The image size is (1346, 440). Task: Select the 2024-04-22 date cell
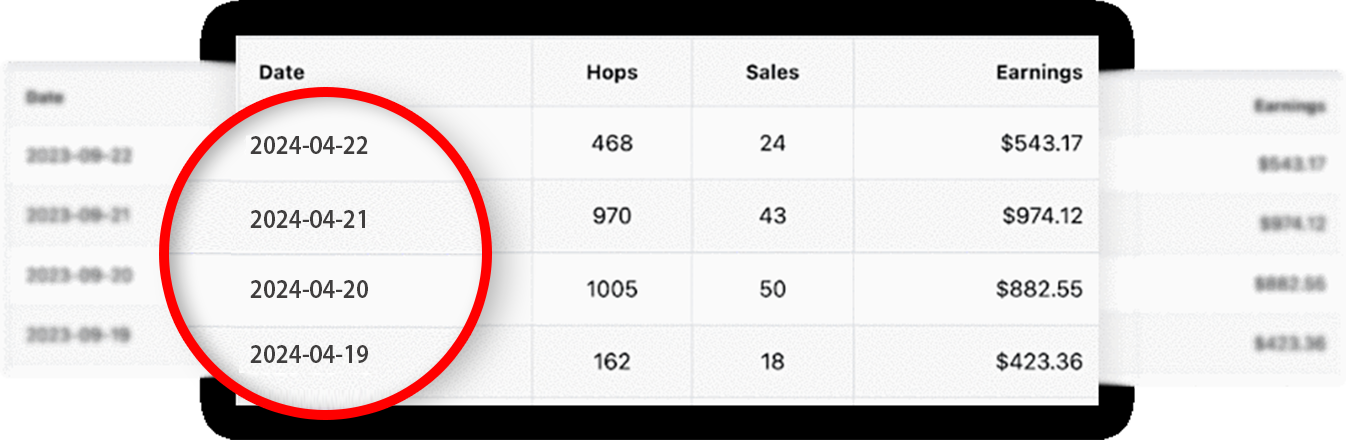click(309, 146)
